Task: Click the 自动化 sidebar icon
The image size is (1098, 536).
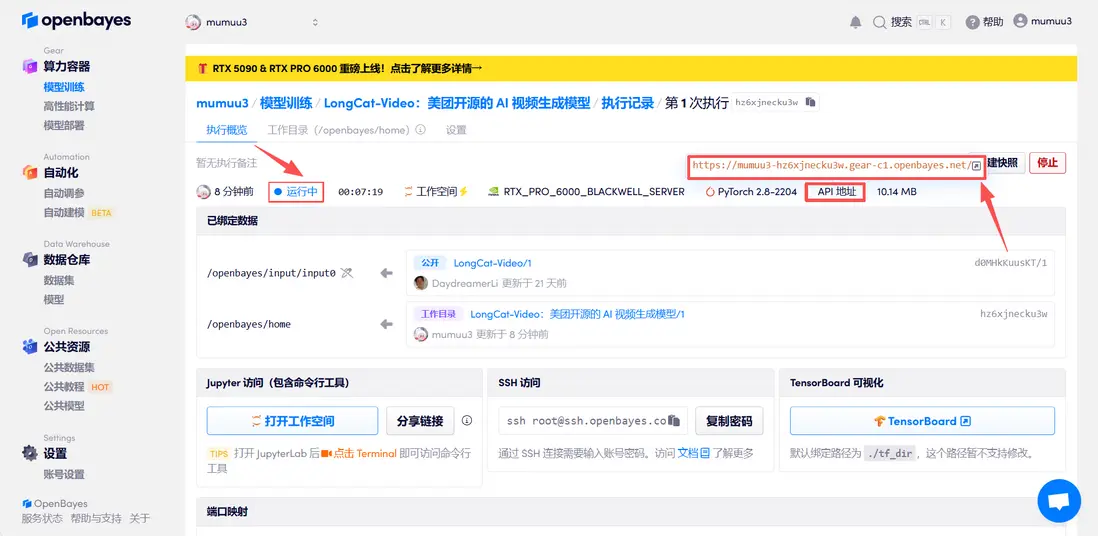Action: coord(29,172)
